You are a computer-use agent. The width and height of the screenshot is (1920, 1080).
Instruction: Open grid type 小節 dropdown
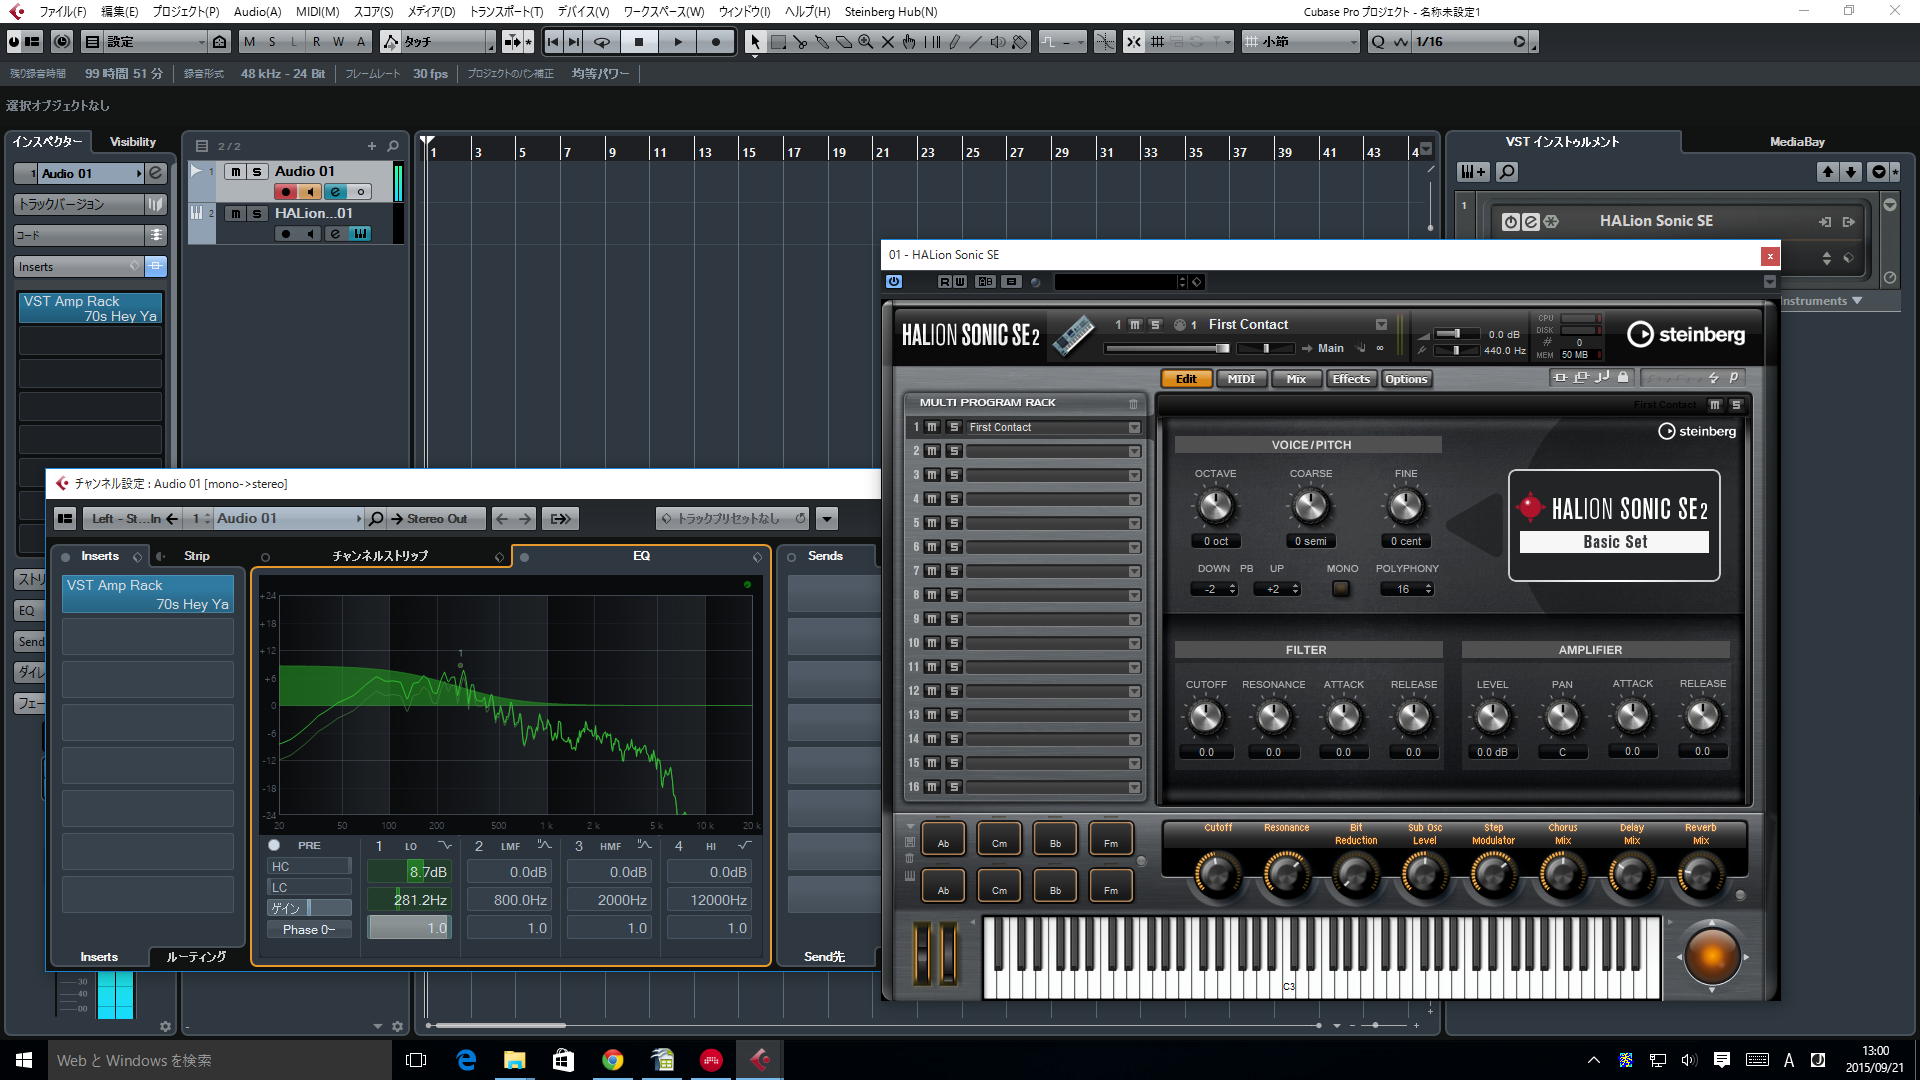tap(1301, 42)
